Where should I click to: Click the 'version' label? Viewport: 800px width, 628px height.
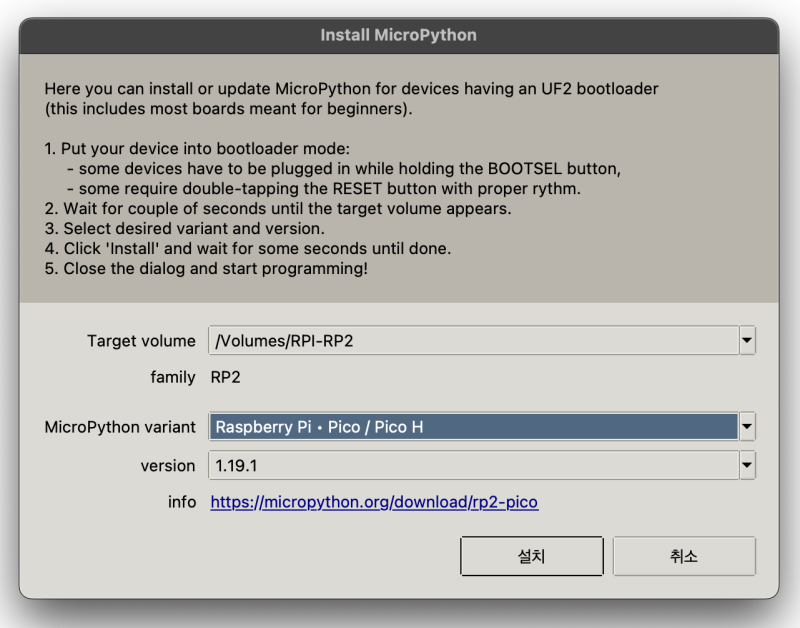coord(168,465)
